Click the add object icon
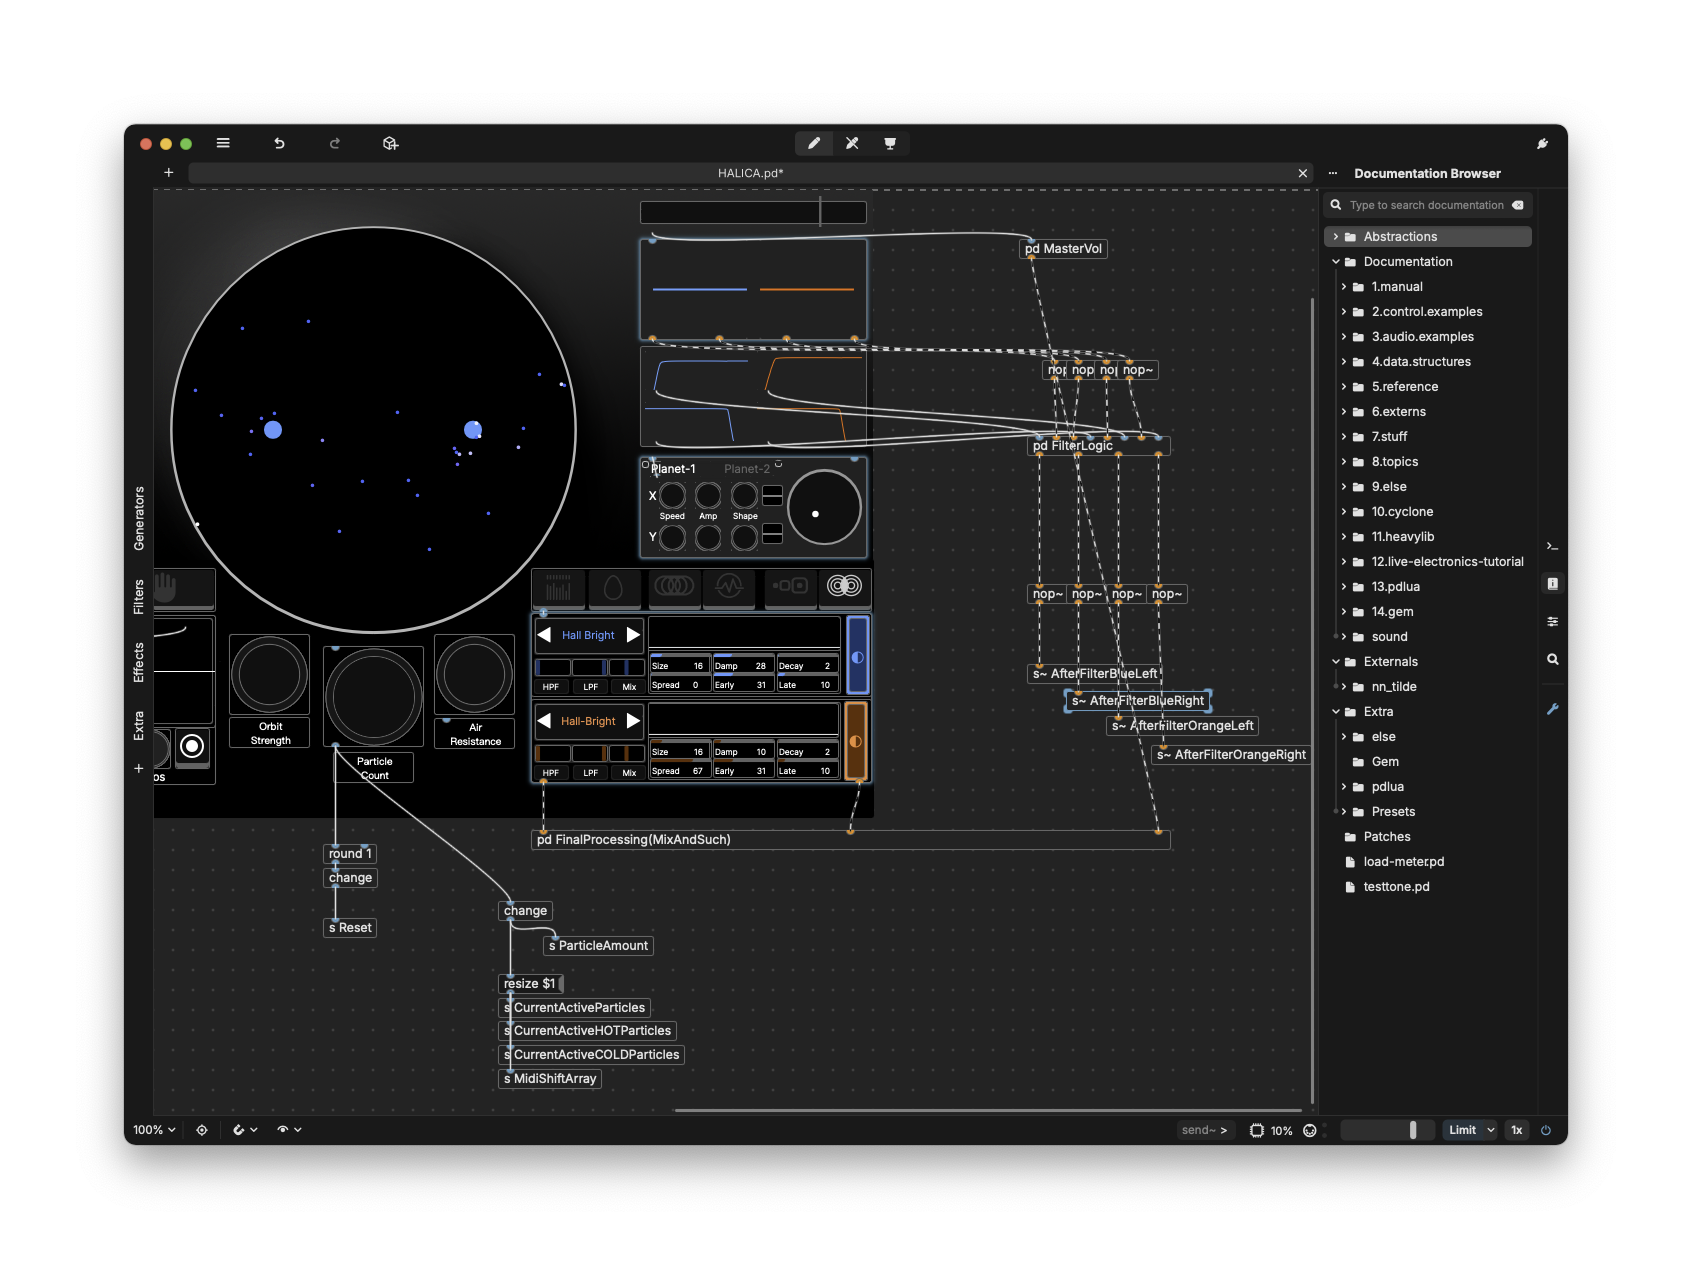Image resolution: width=1692 pixels, height=1269 pixels. coord(390,143)
